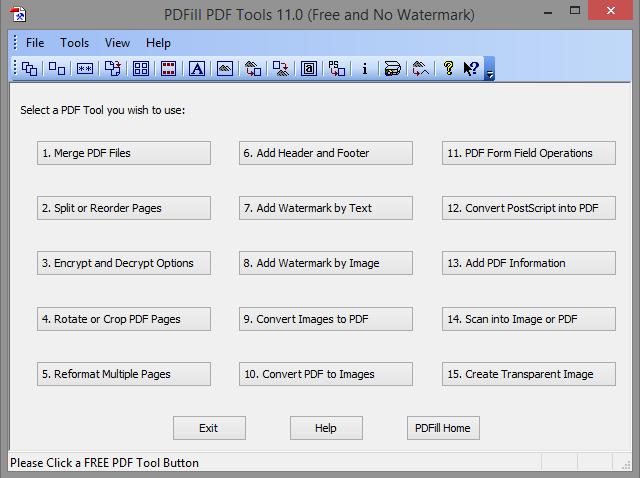
Task: Click 6. Add Header and Footer button
Action: [326, 153]
